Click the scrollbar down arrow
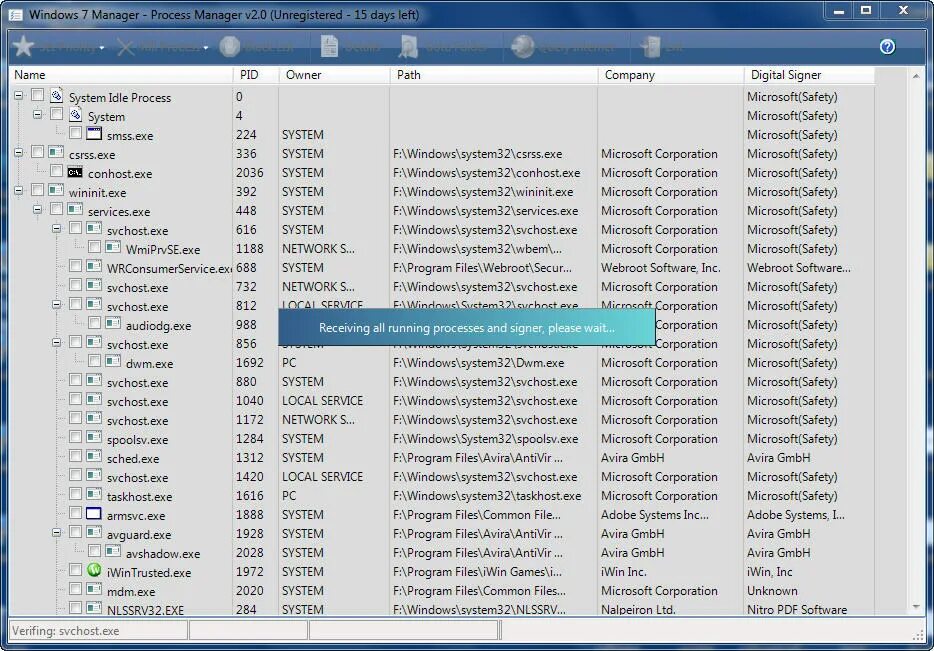This screenshot has height=651, width=934. (x=916, y=607)
